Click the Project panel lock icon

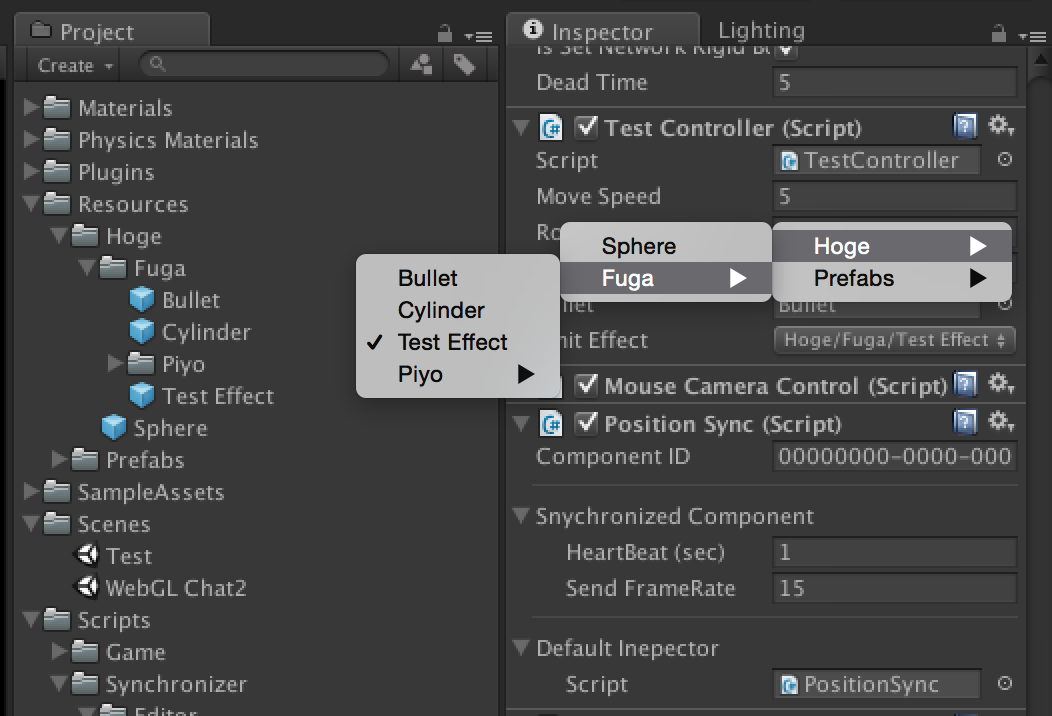tap(444, 34)
